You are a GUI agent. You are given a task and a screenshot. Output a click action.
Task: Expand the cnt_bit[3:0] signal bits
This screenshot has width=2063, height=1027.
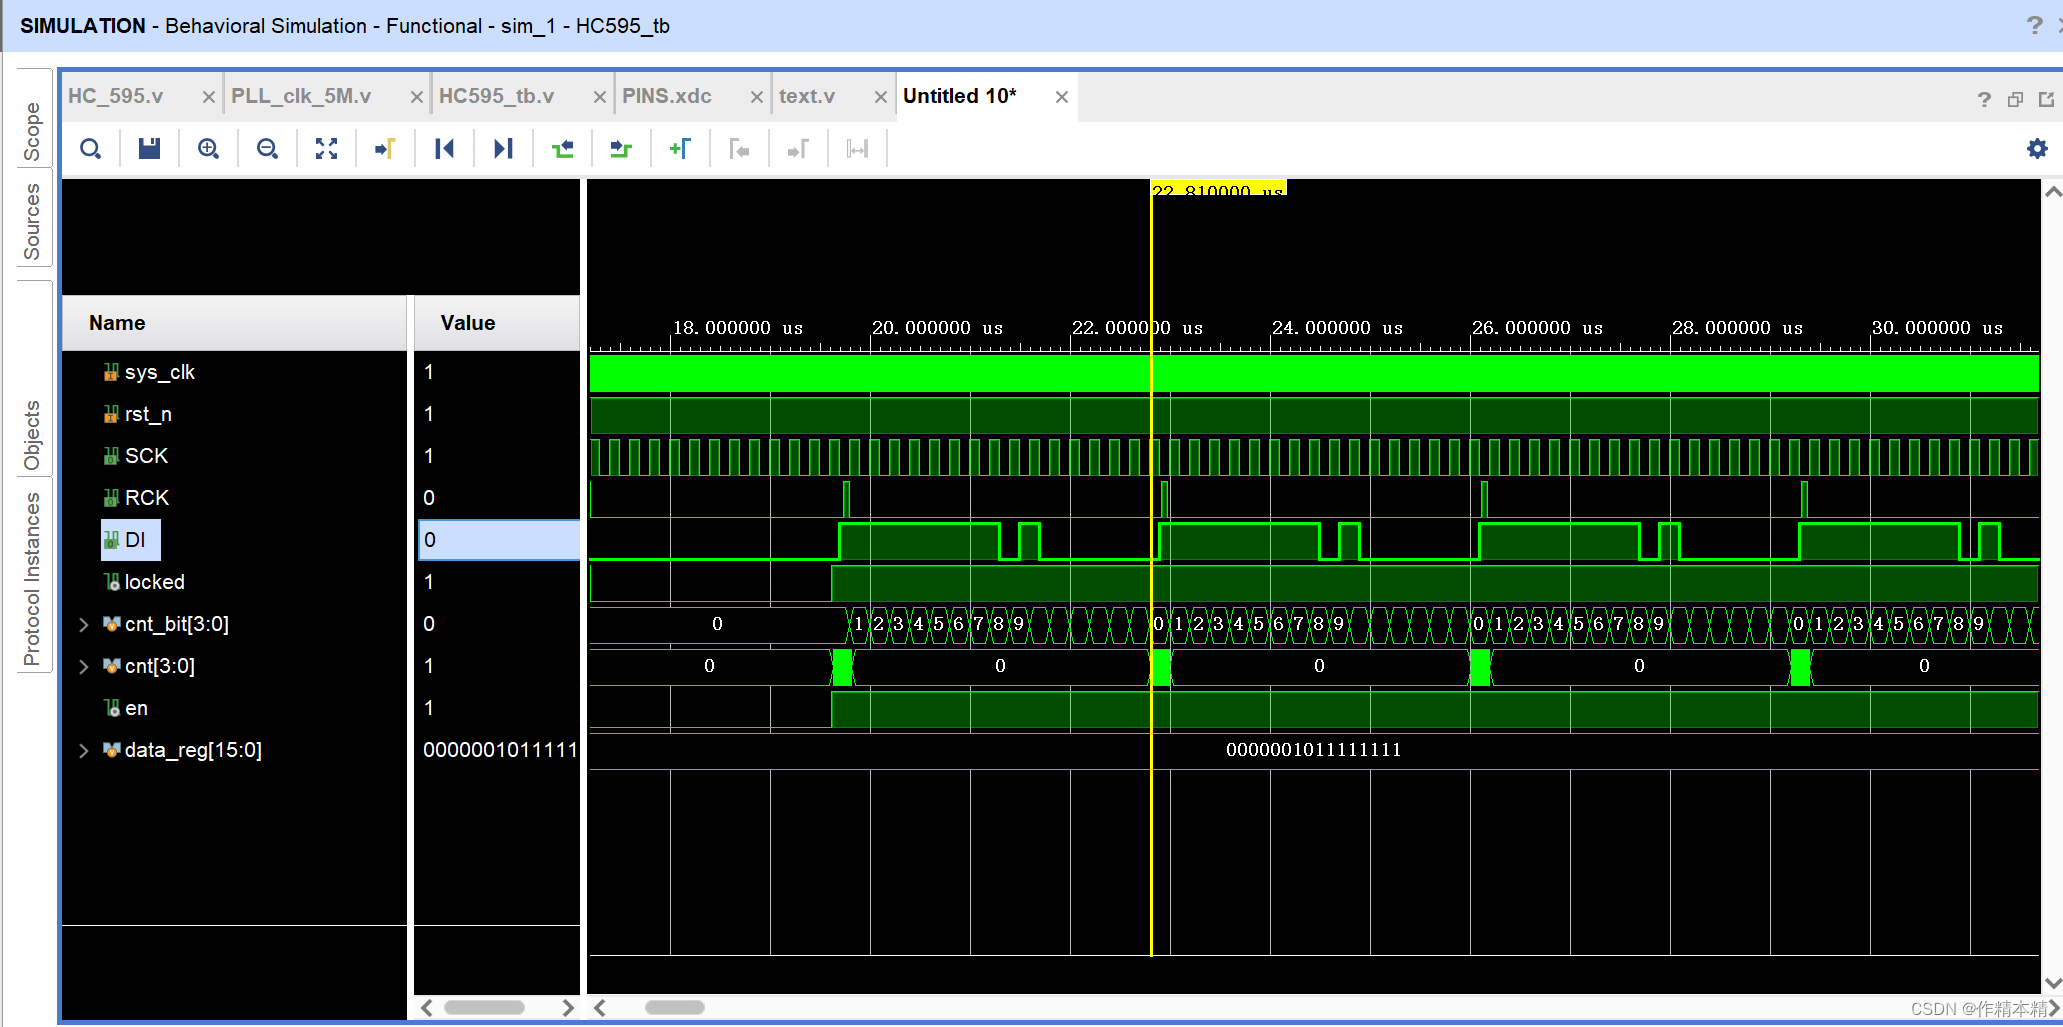click(84, 623)
